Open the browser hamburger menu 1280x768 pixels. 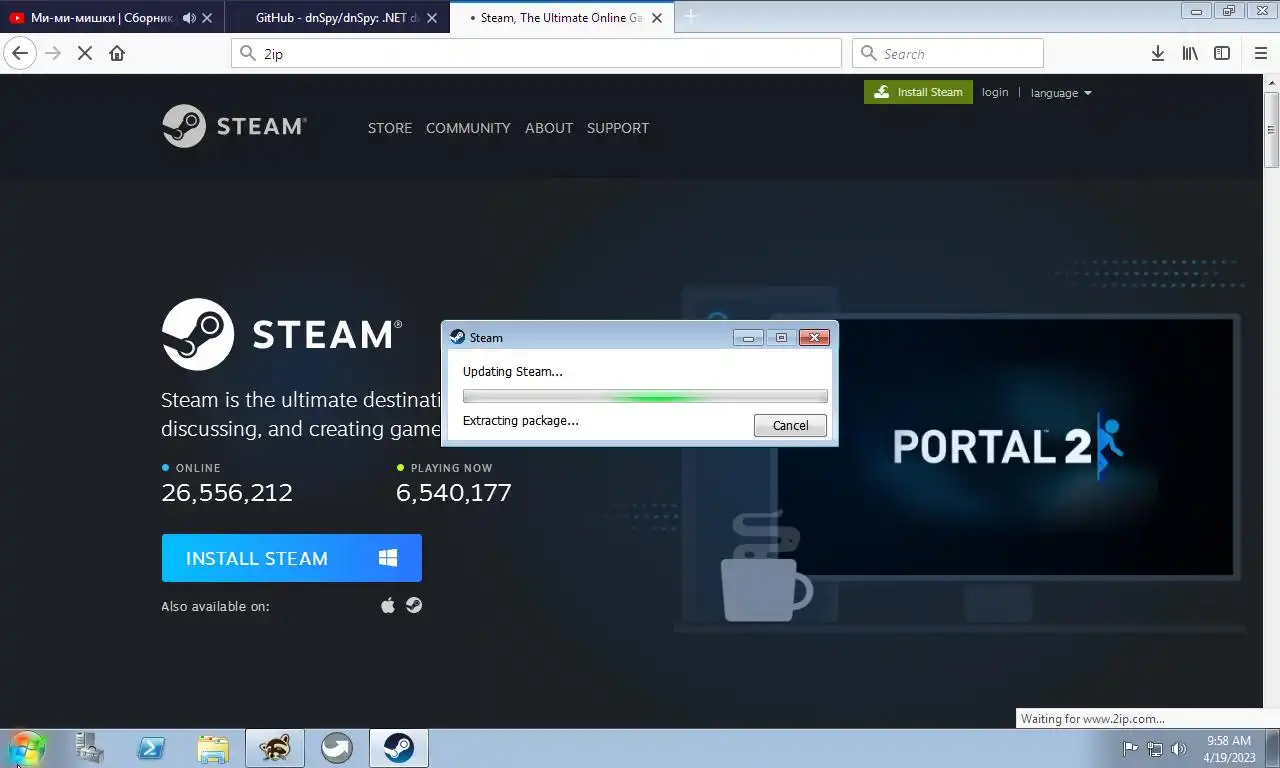[1261, 53]
